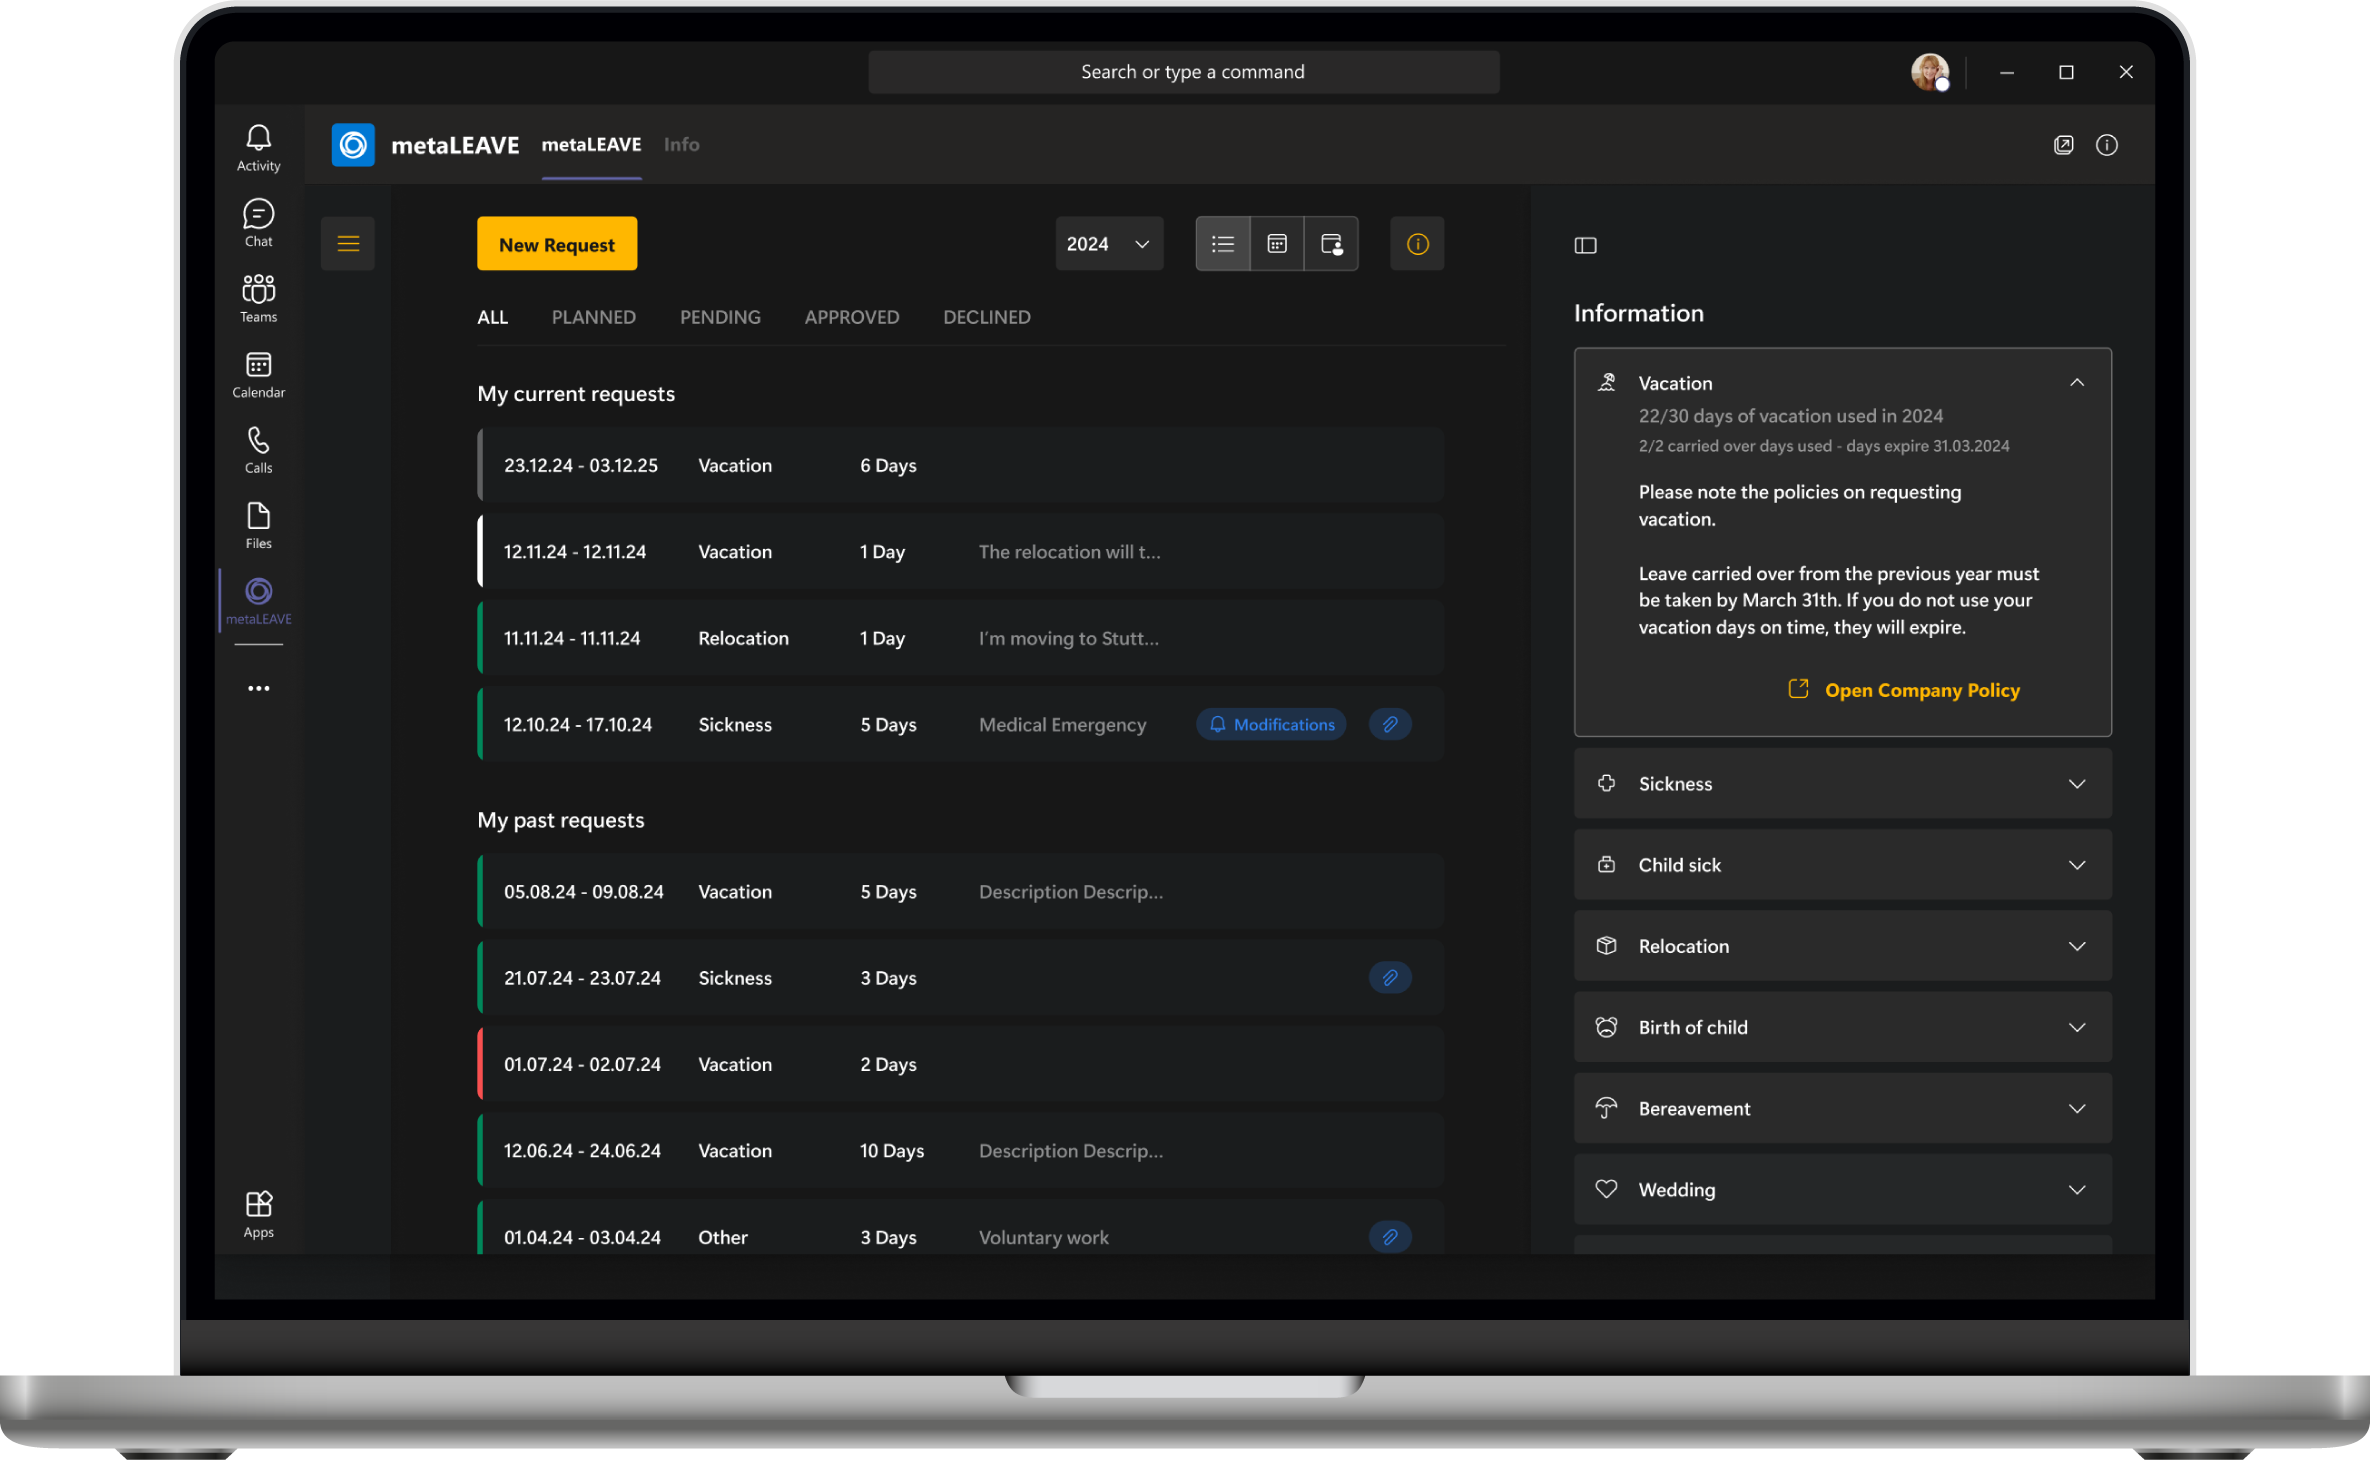Open the Teams section icon
2370x1460 pixels.
point(258,299)
